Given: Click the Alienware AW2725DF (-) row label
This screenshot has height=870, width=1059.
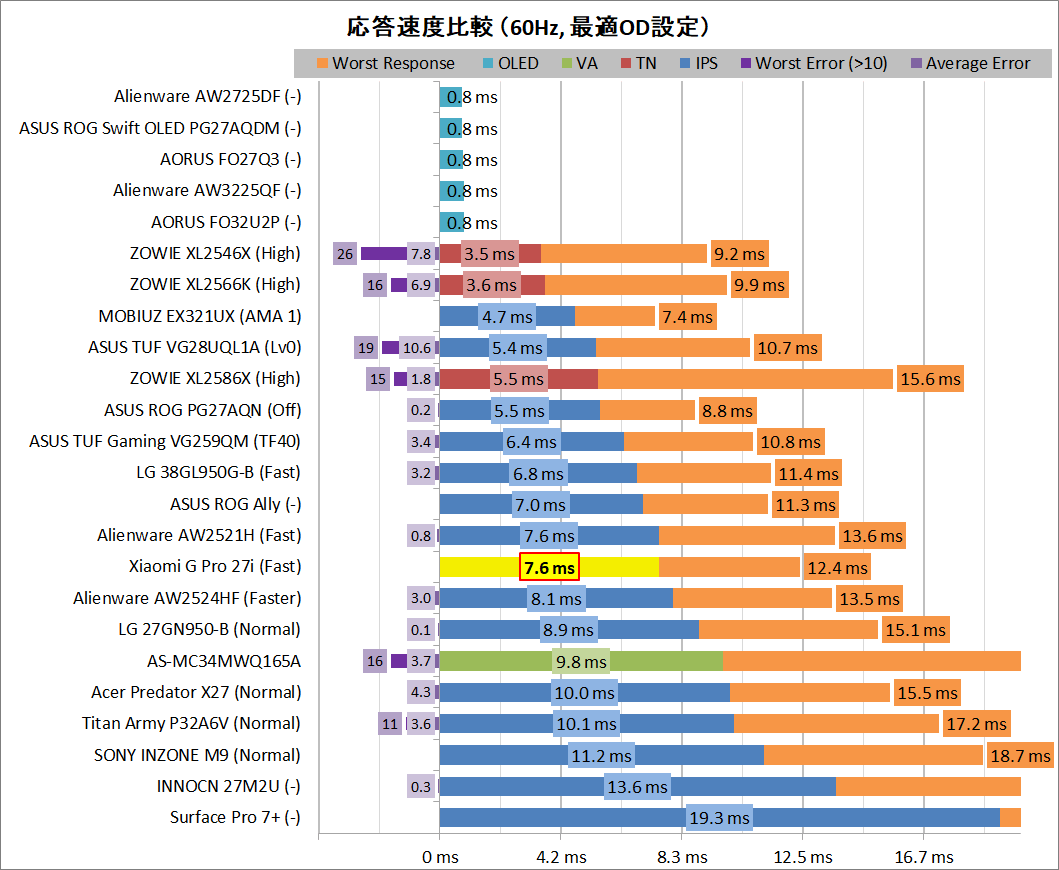Looking at the screenshot, I should 207,97.
